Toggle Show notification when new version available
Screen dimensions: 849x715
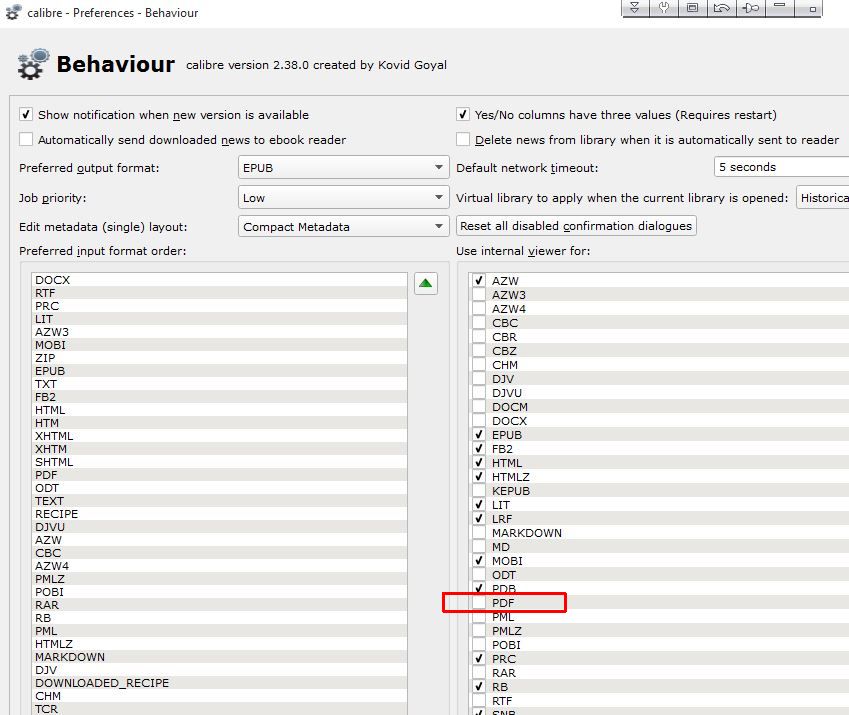[25, 114]
